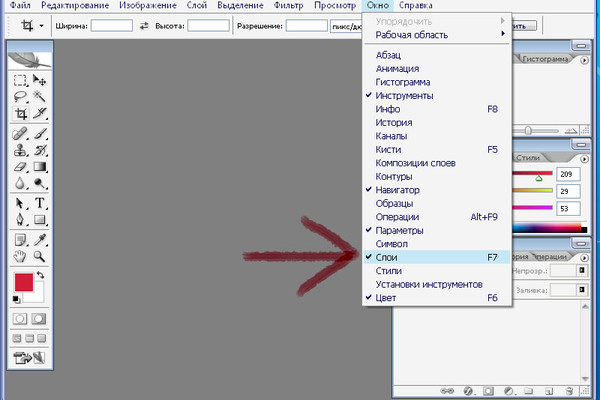The image size is (600, 400).
Task: Select the Lasso tool
Action: [x=20, y=96]
